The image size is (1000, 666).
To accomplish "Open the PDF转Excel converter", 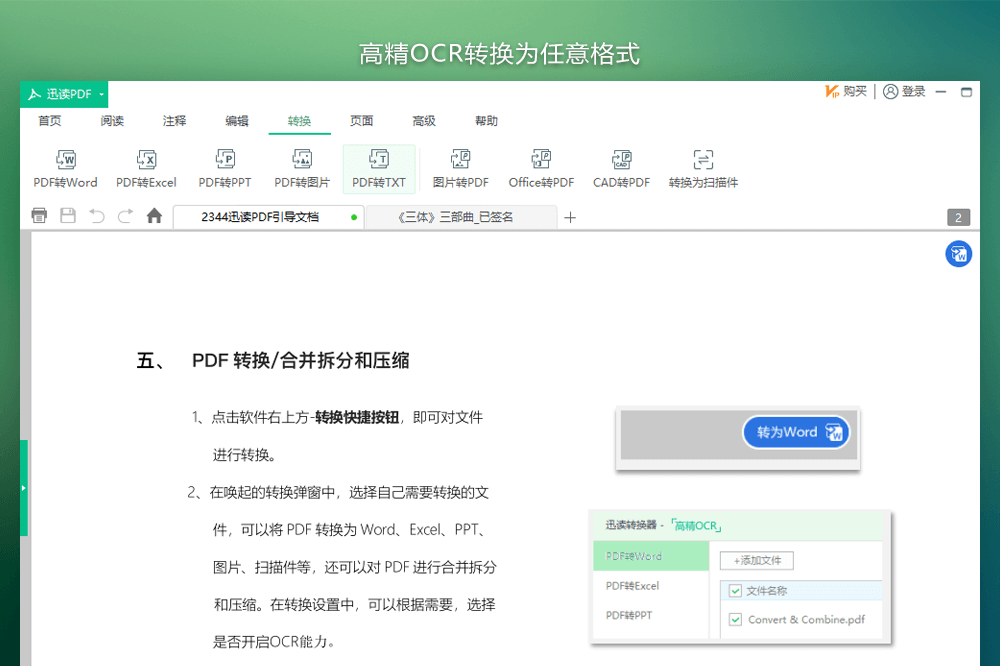I will [x=146, y=168].
